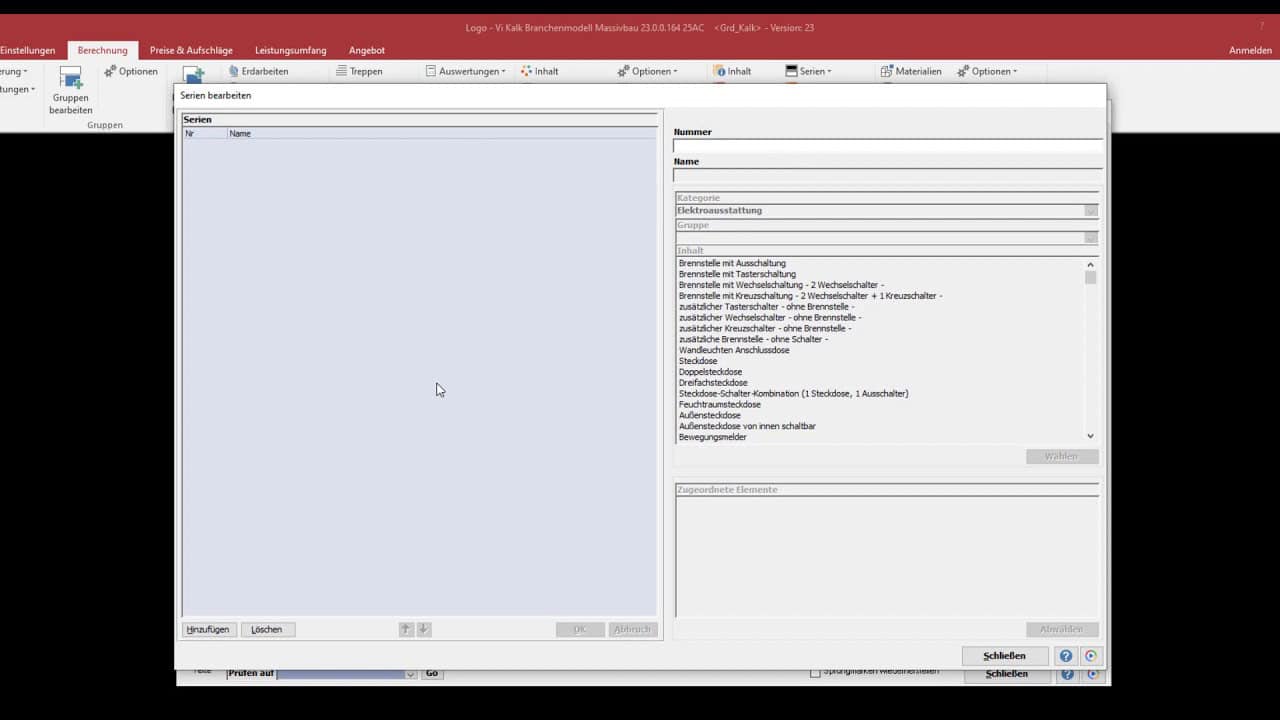Switch to the Angebot tab

click(x=367, y=50)
